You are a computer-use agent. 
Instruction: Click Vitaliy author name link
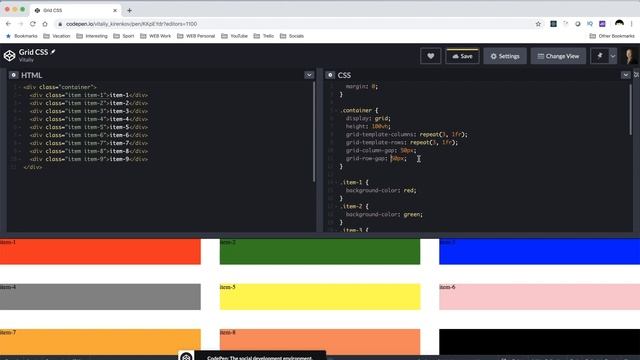26,60
